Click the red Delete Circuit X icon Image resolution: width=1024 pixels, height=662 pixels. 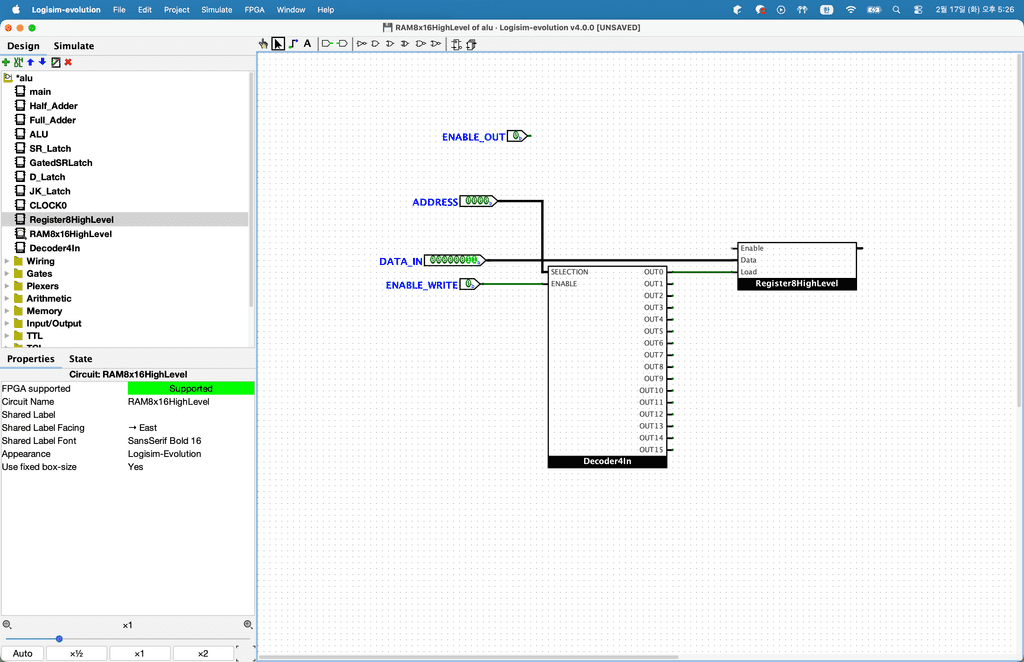(68, 62)
